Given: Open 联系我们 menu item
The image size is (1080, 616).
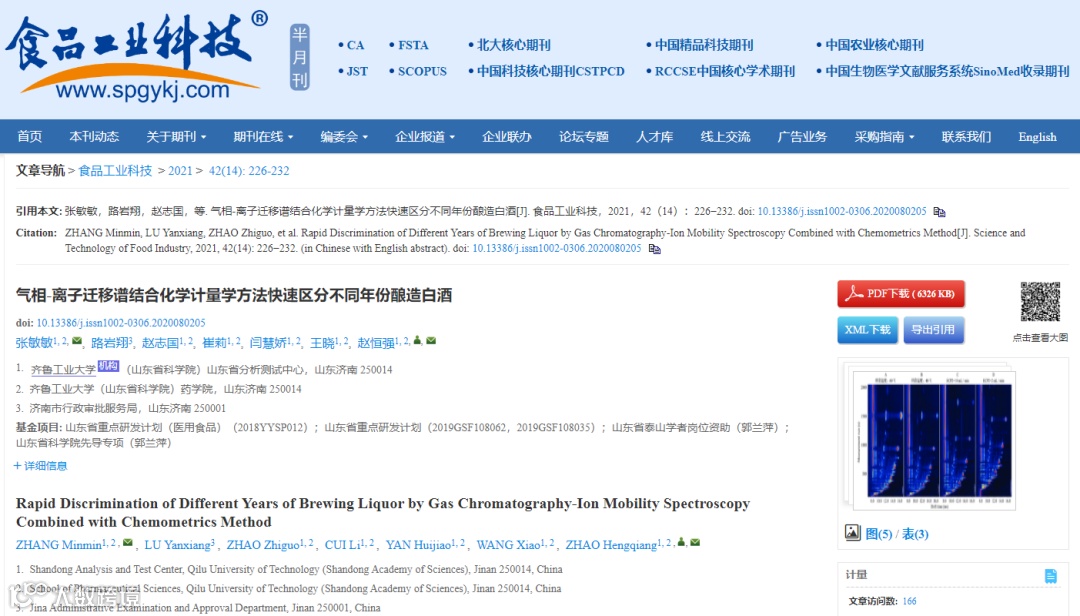Looking at the screenshot, I should click(966, 136).
